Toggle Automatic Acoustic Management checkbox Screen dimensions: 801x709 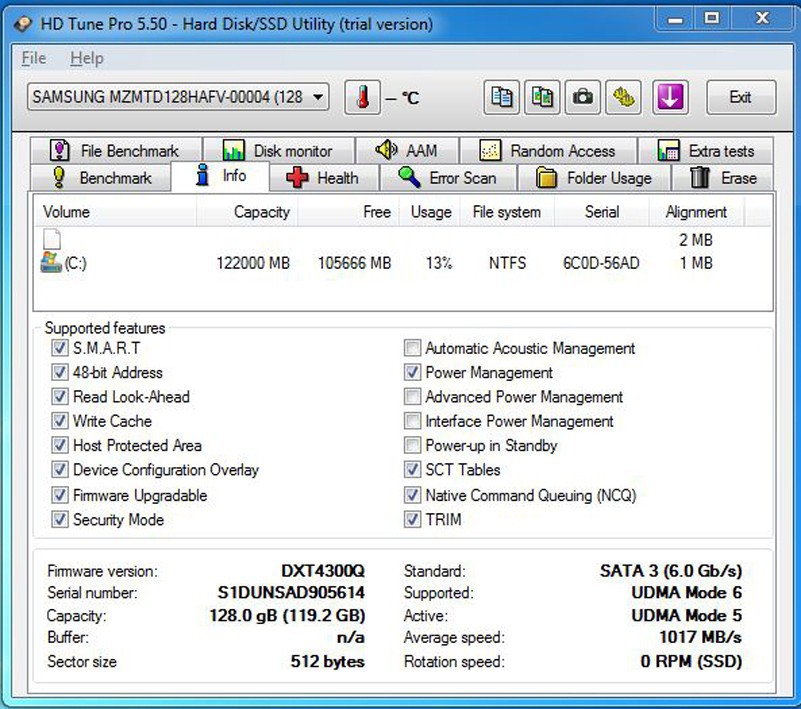tap(412, 349)
